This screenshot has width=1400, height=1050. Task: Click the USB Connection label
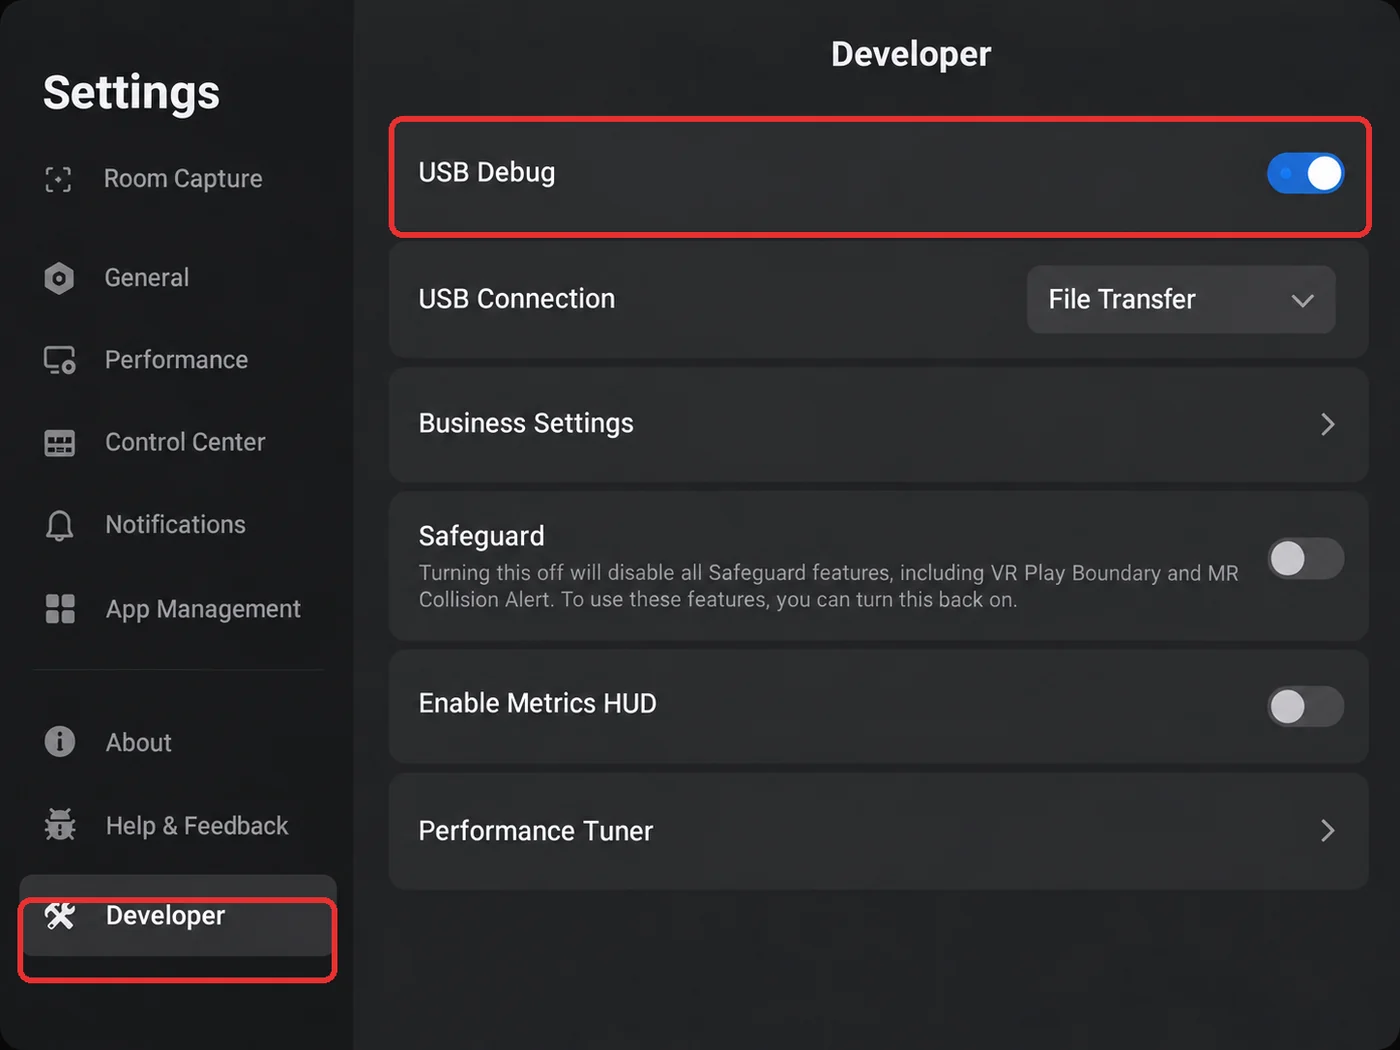pyautogui.click(x=517, y=299)
